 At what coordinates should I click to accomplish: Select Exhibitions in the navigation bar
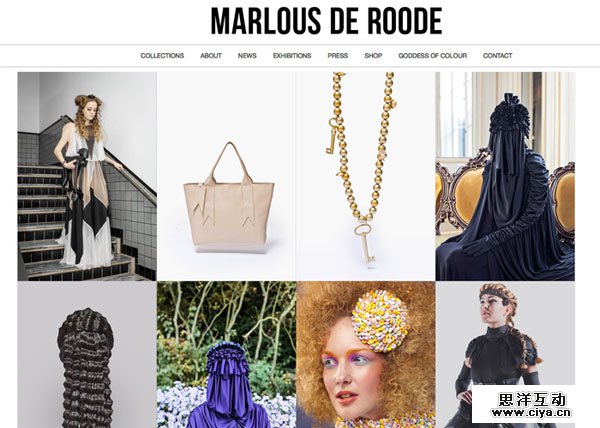[x=292, y=56]
